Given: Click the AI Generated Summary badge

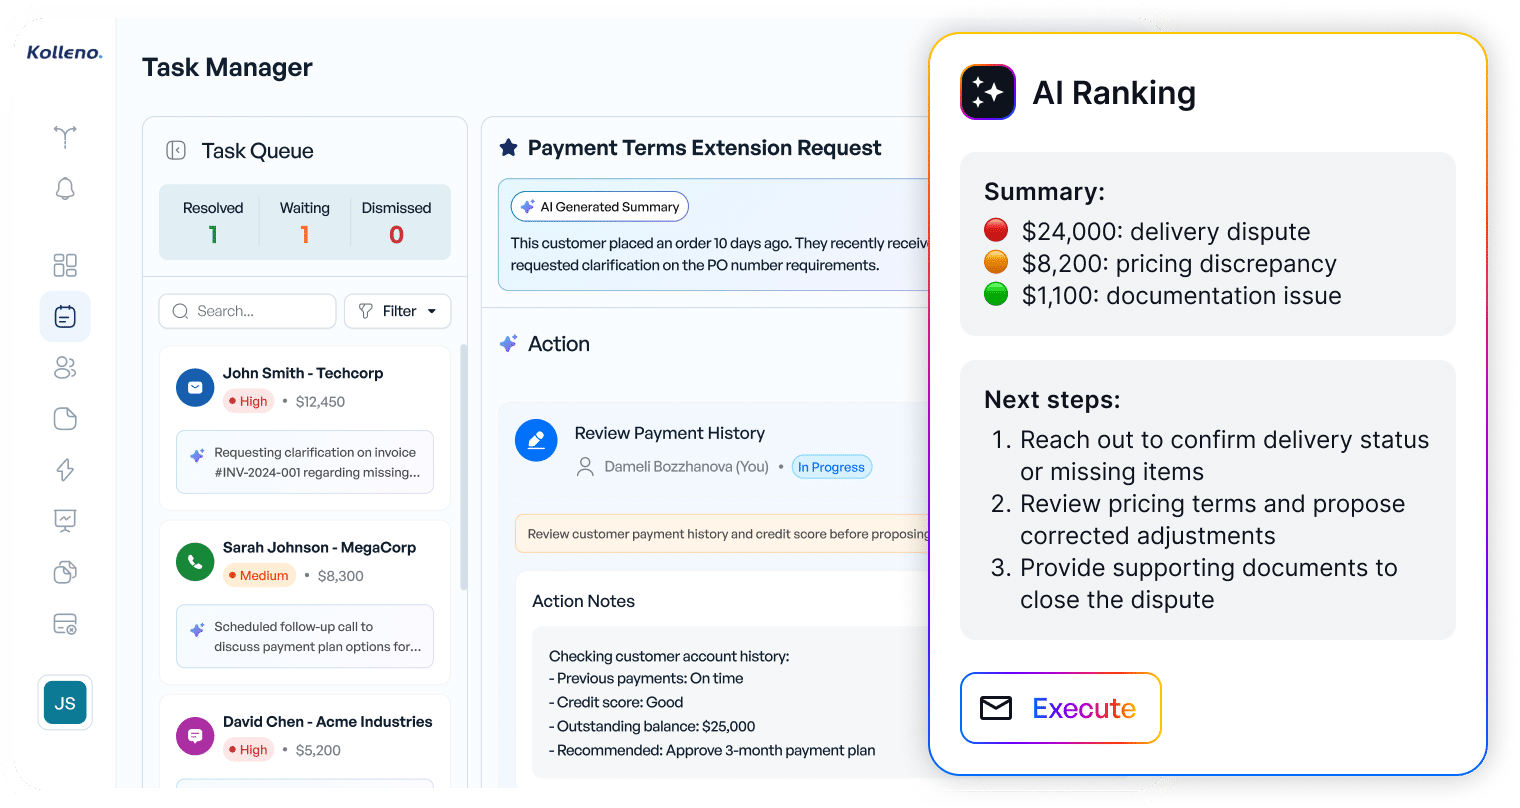Looking at the screenshot, I should click(600, 207).
